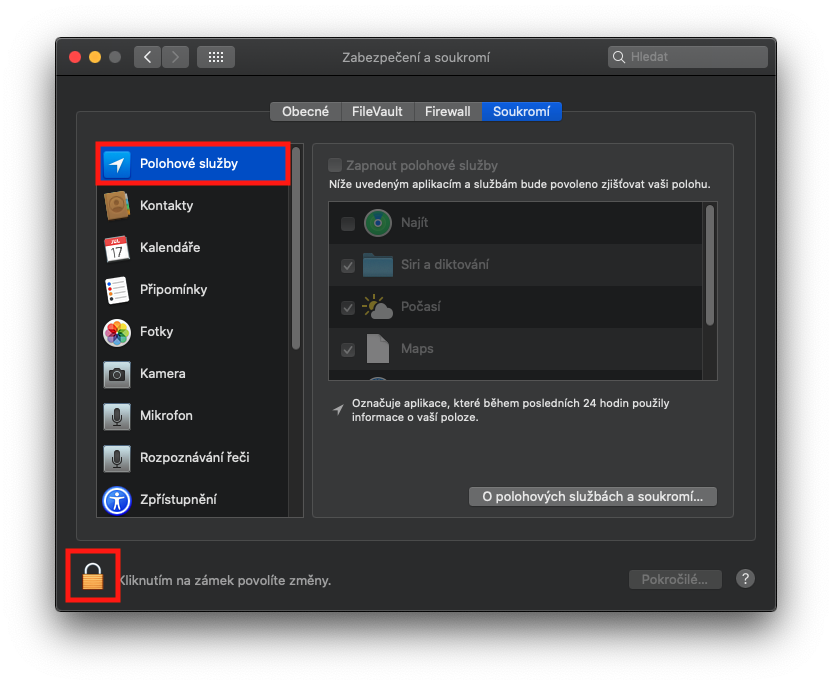This screenshot has width=832, height=685.
Task: Show all preferences grid button
Action: (216, 57)
